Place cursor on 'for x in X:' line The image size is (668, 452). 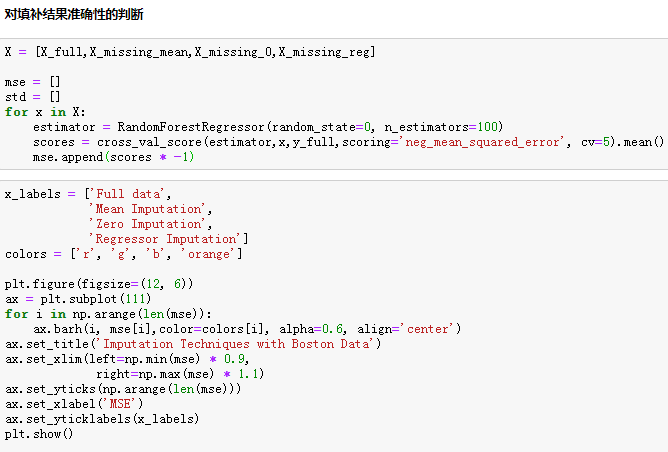[44, 112]
